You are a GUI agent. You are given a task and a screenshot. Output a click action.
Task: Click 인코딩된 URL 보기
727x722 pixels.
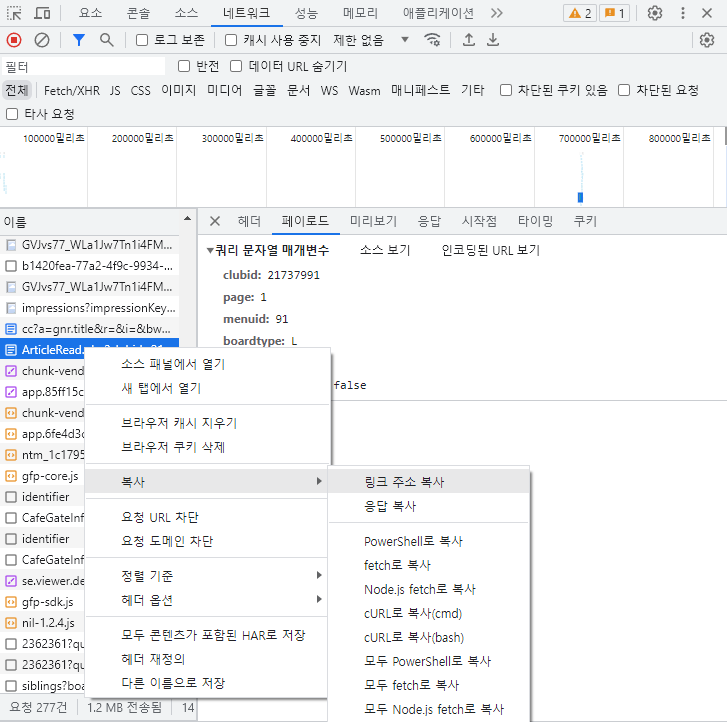tap(491, 250)
